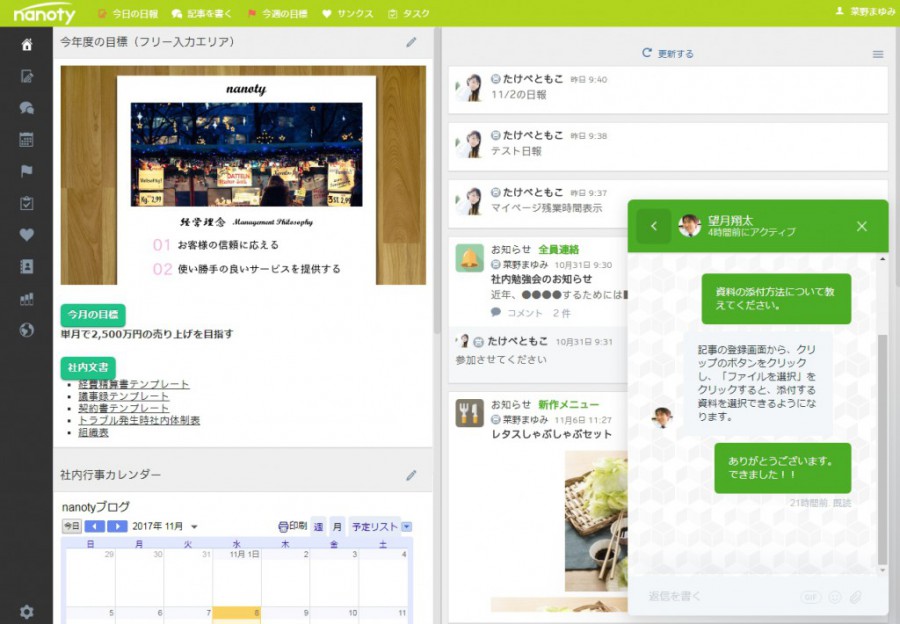Image resolution: width=900 pixels, height=624 pixels.
Task: Open the flag icon in sidebar
Action: (26, 171)
